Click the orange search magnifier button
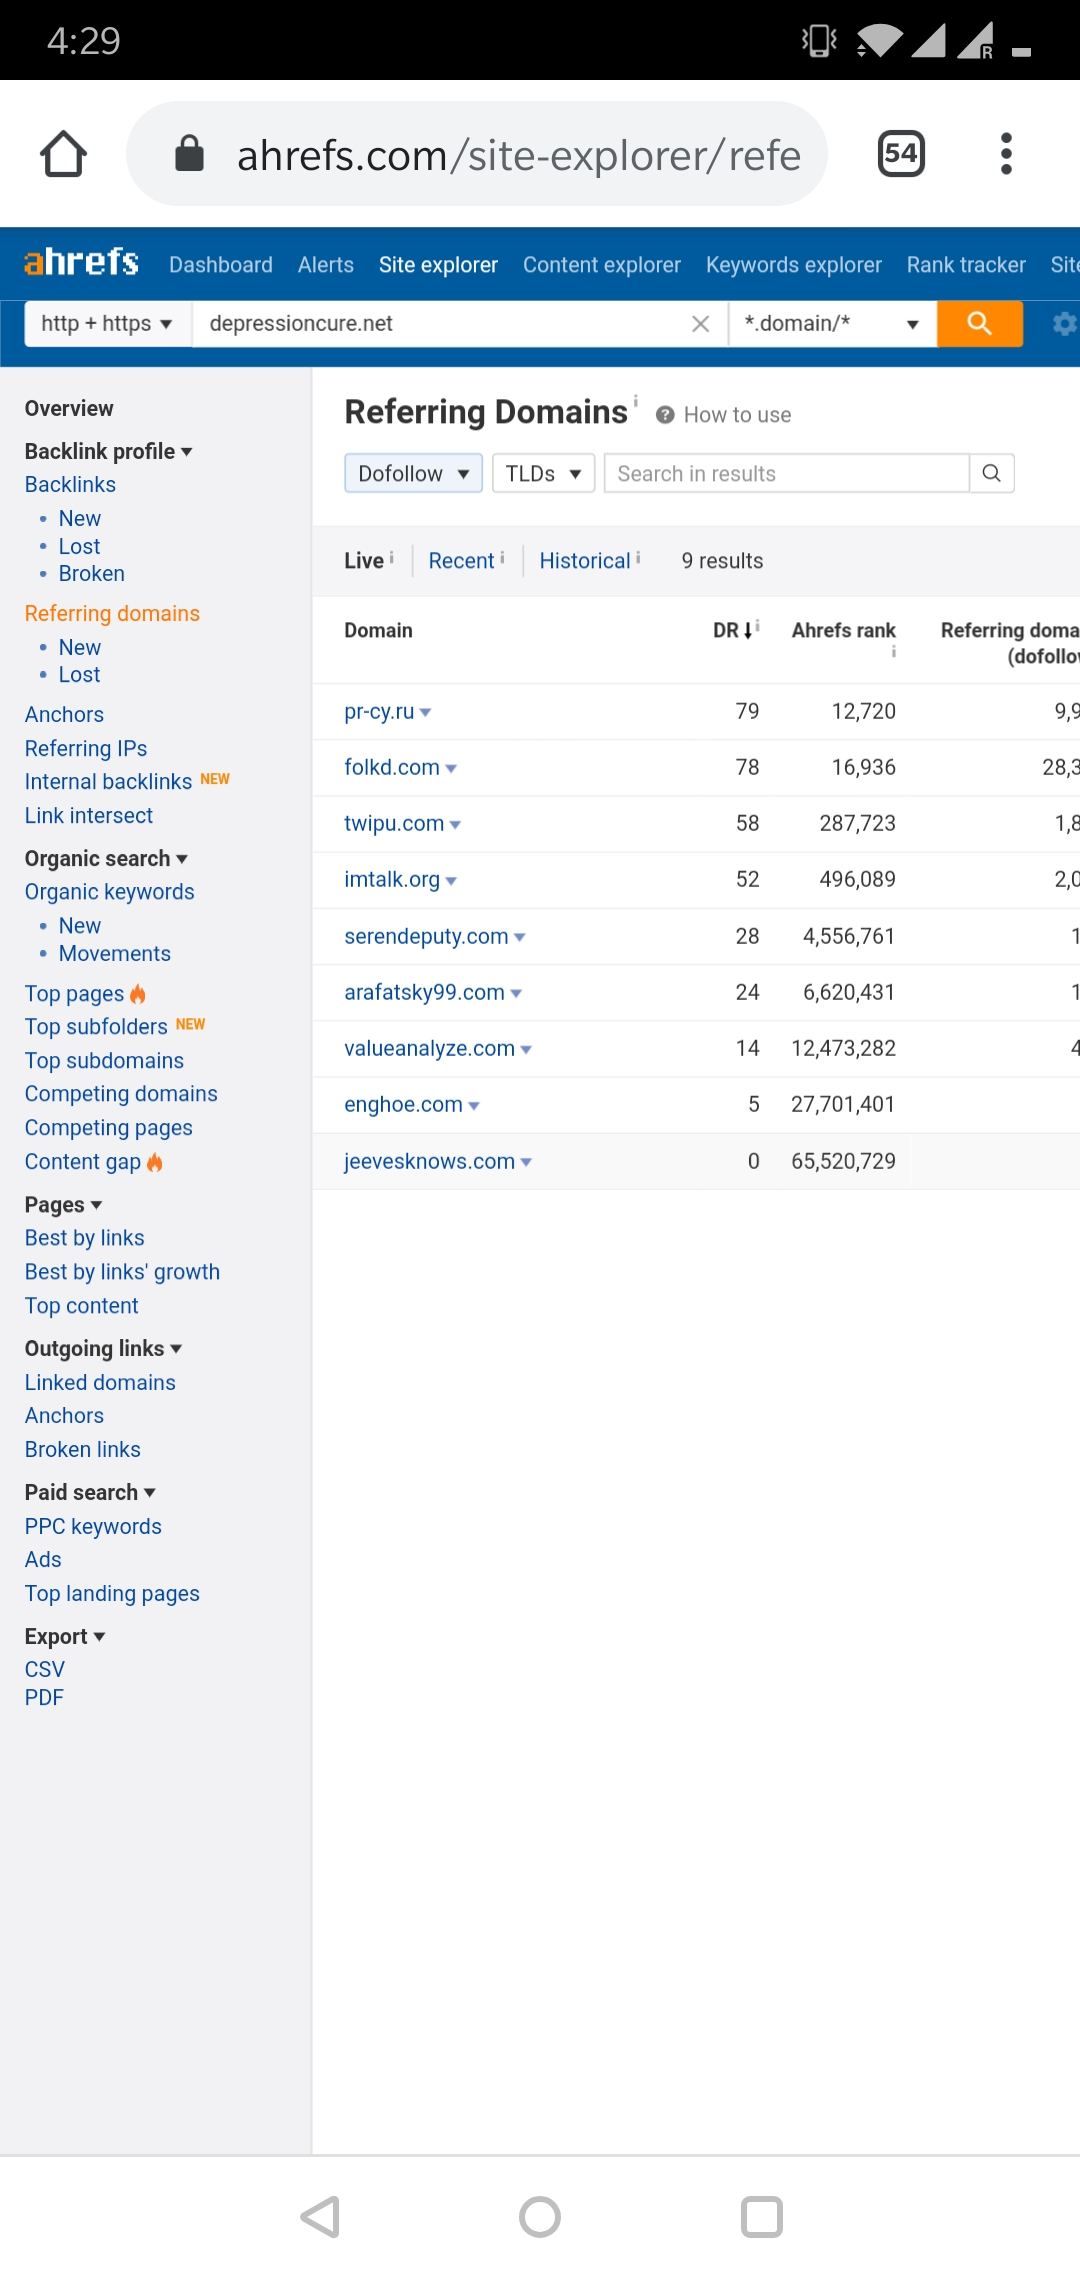1080x2280 pixels. point(979,324)
